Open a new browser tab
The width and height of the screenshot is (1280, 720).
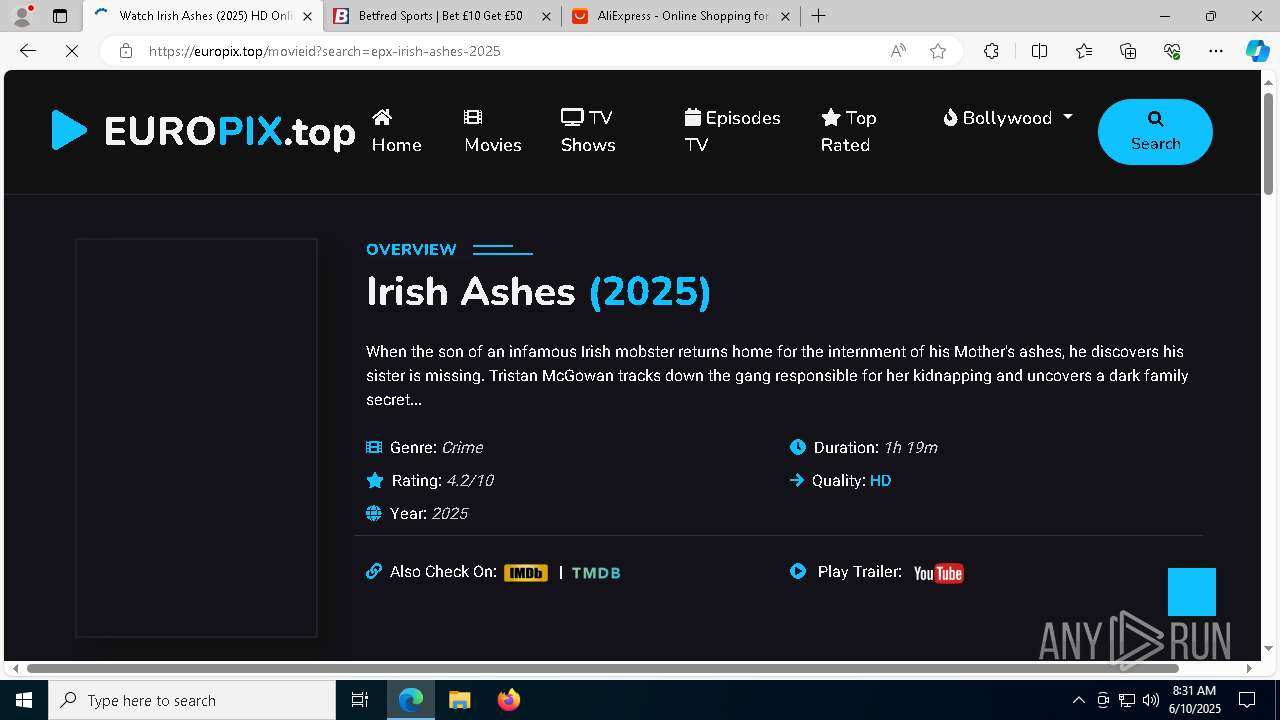pos(818,16)
